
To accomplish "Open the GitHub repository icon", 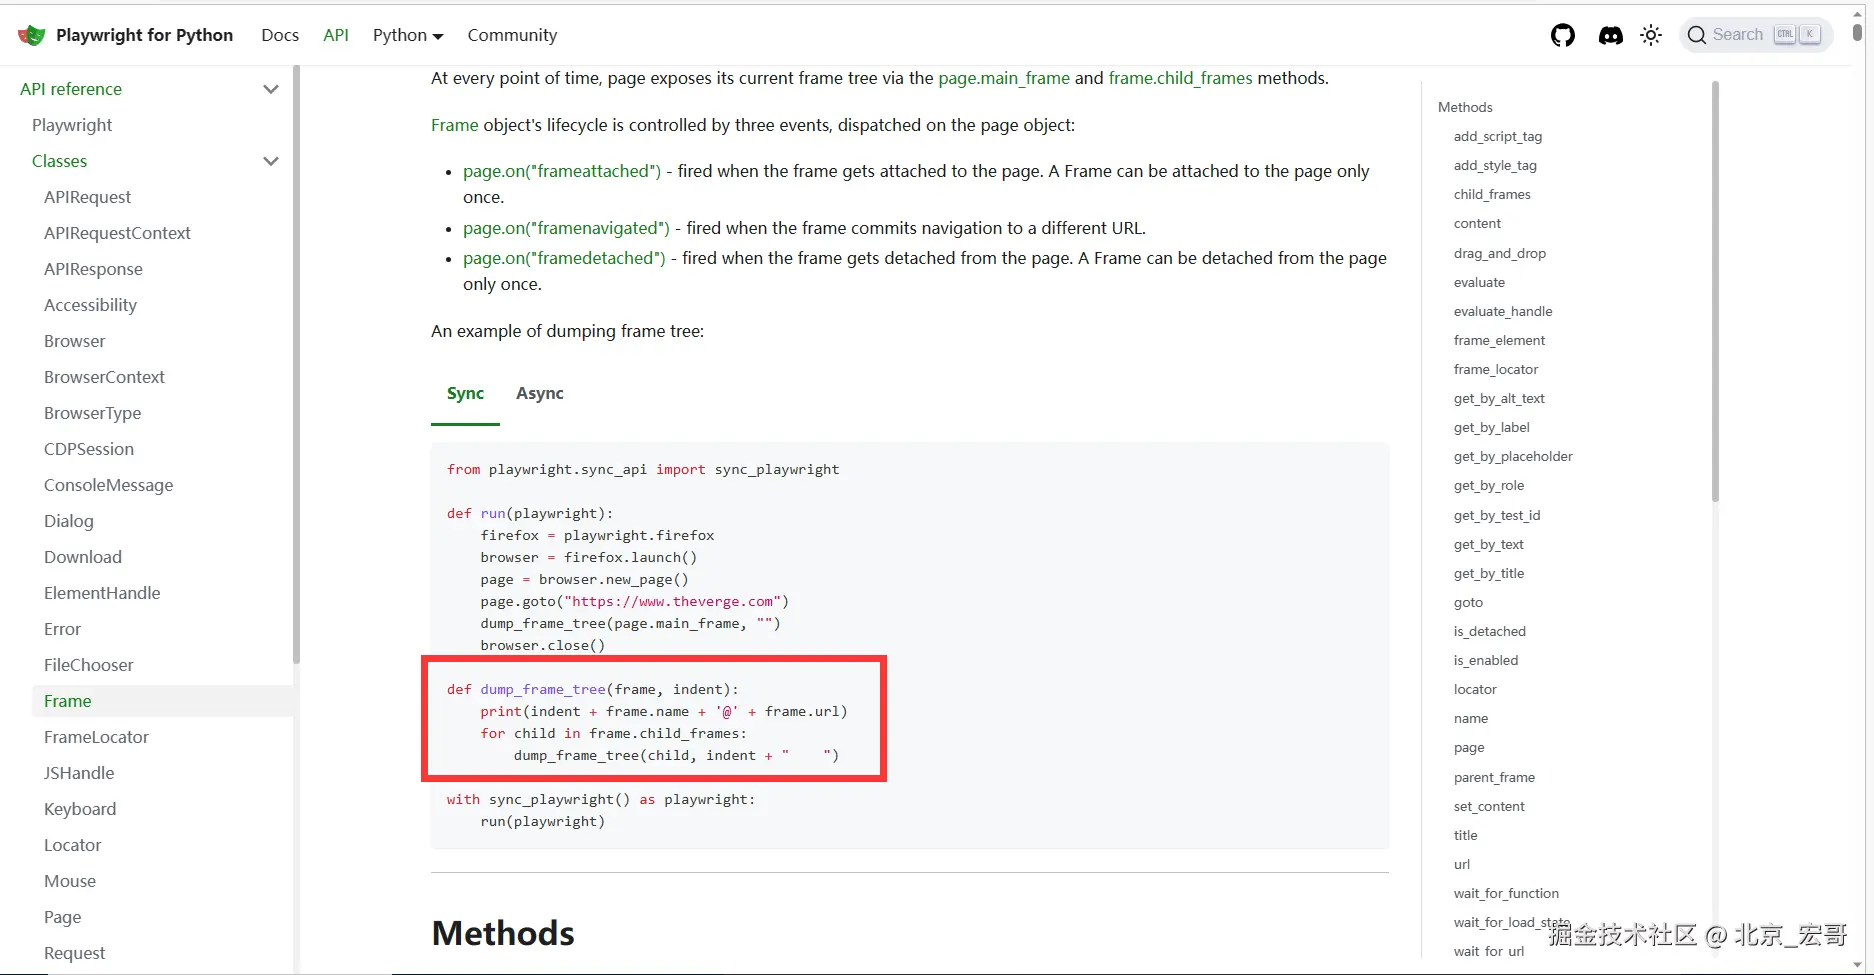I will pos(1562,35).
